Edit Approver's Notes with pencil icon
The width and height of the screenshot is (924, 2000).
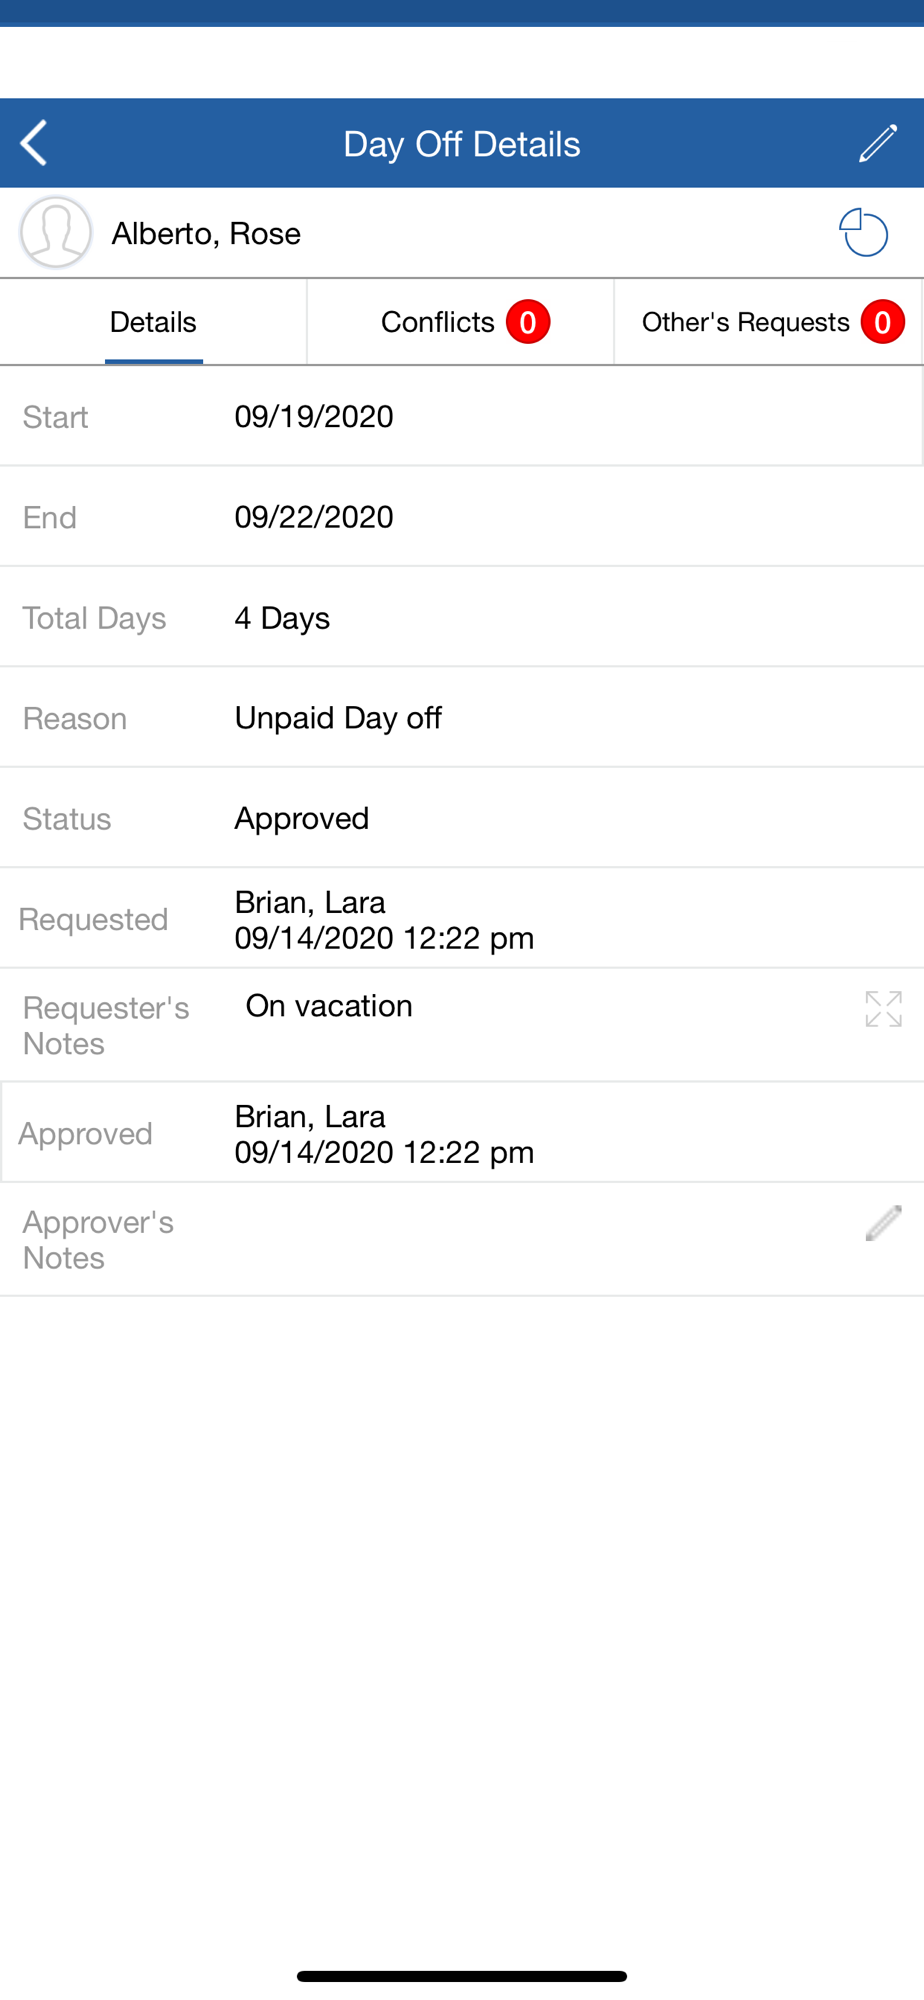pos(883,1223)
